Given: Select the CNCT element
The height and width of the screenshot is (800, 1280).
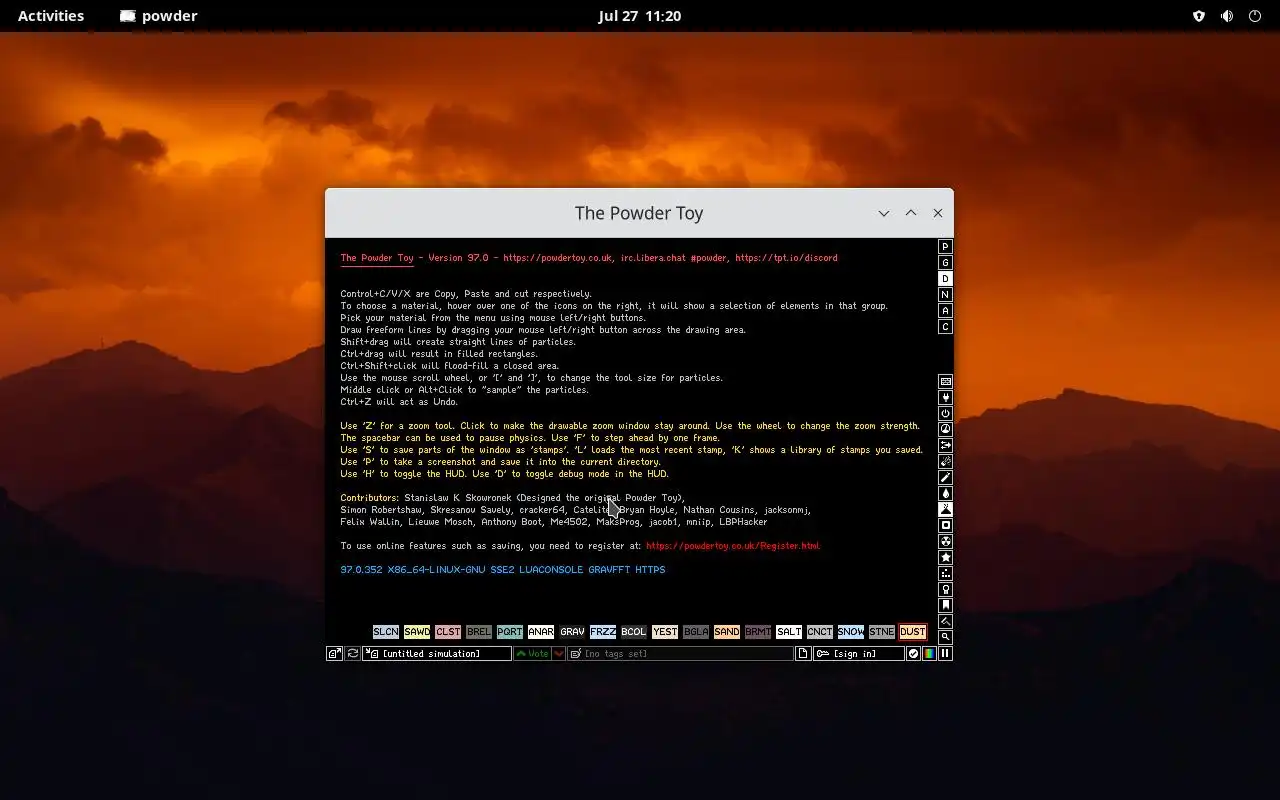Looking at the screenshot, I should 820,632.
